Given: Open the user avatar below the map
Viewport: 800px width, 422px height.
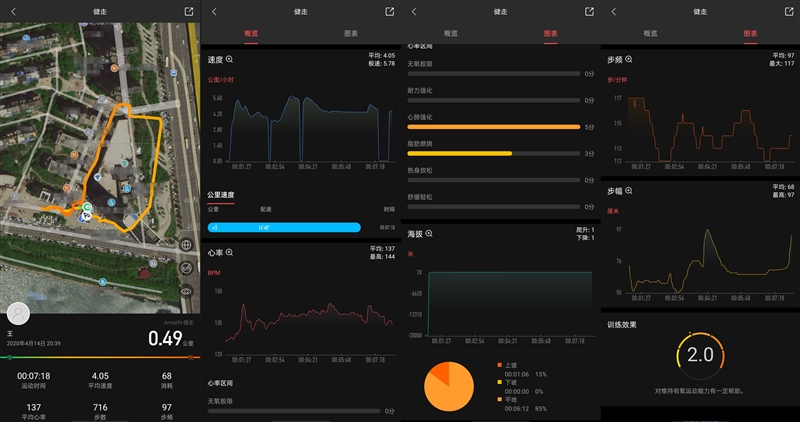Looking at the screenshot, I should (x=18, y=313).
